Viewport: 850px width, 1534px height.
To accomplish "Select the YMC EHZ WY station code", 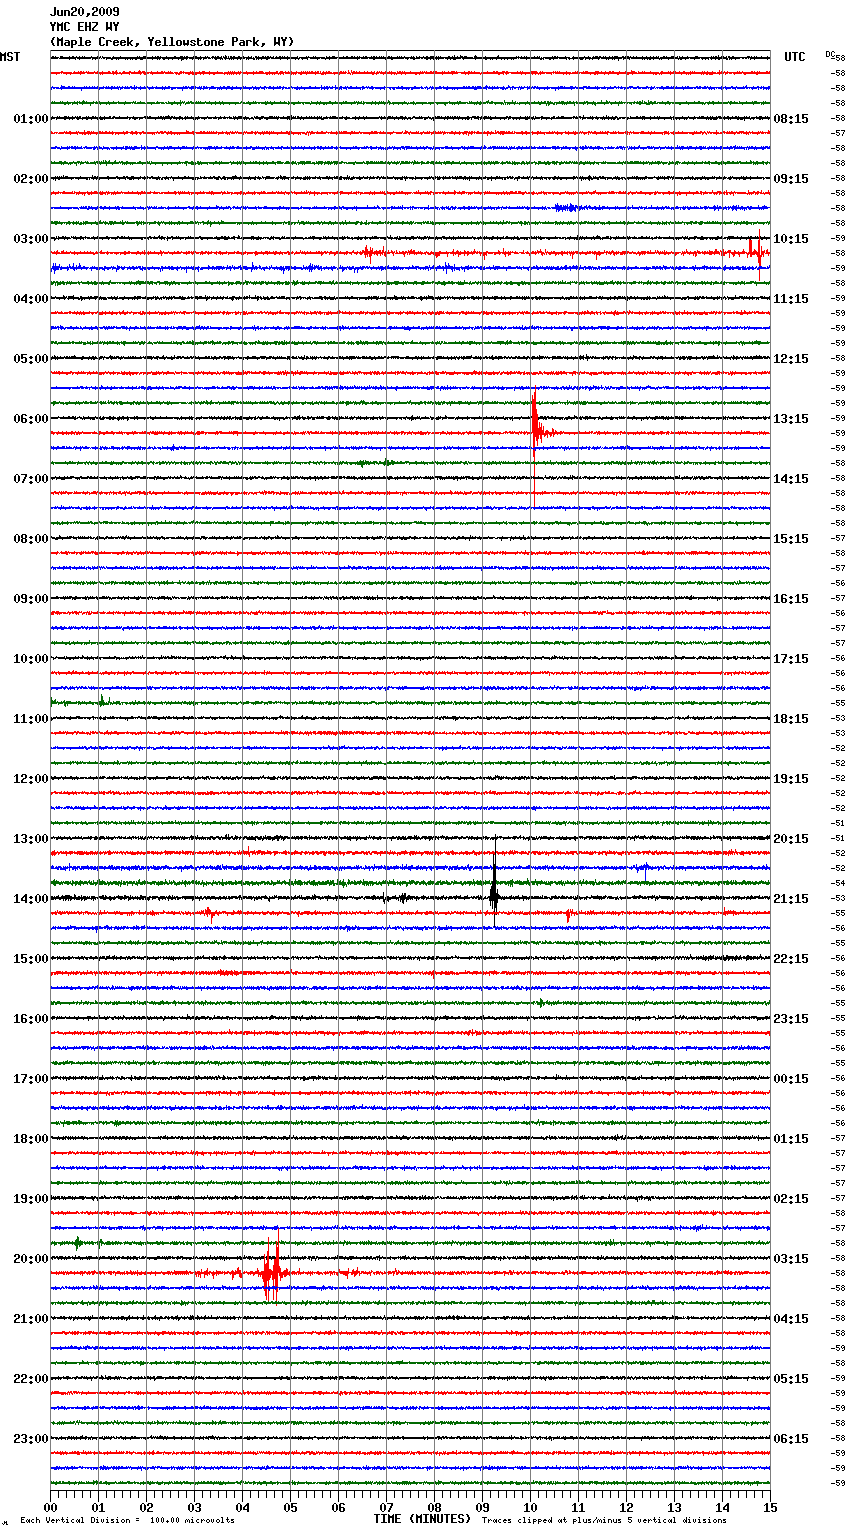I will click(84, 27).
